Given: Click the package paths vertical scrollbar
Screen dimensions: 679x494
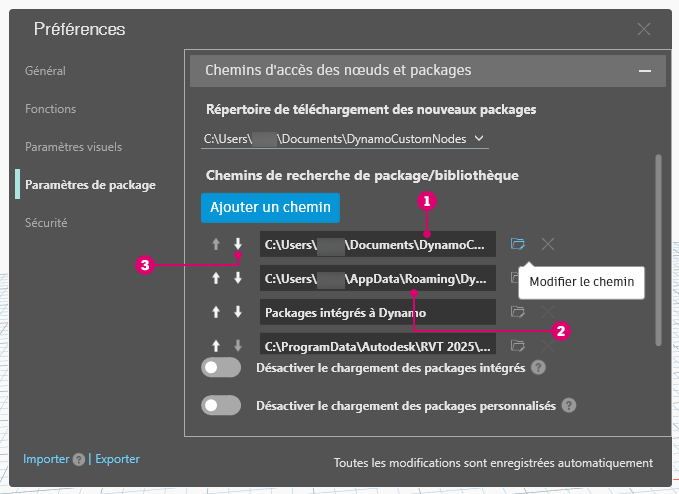Looking at the screenshot, I should point(659,250).
